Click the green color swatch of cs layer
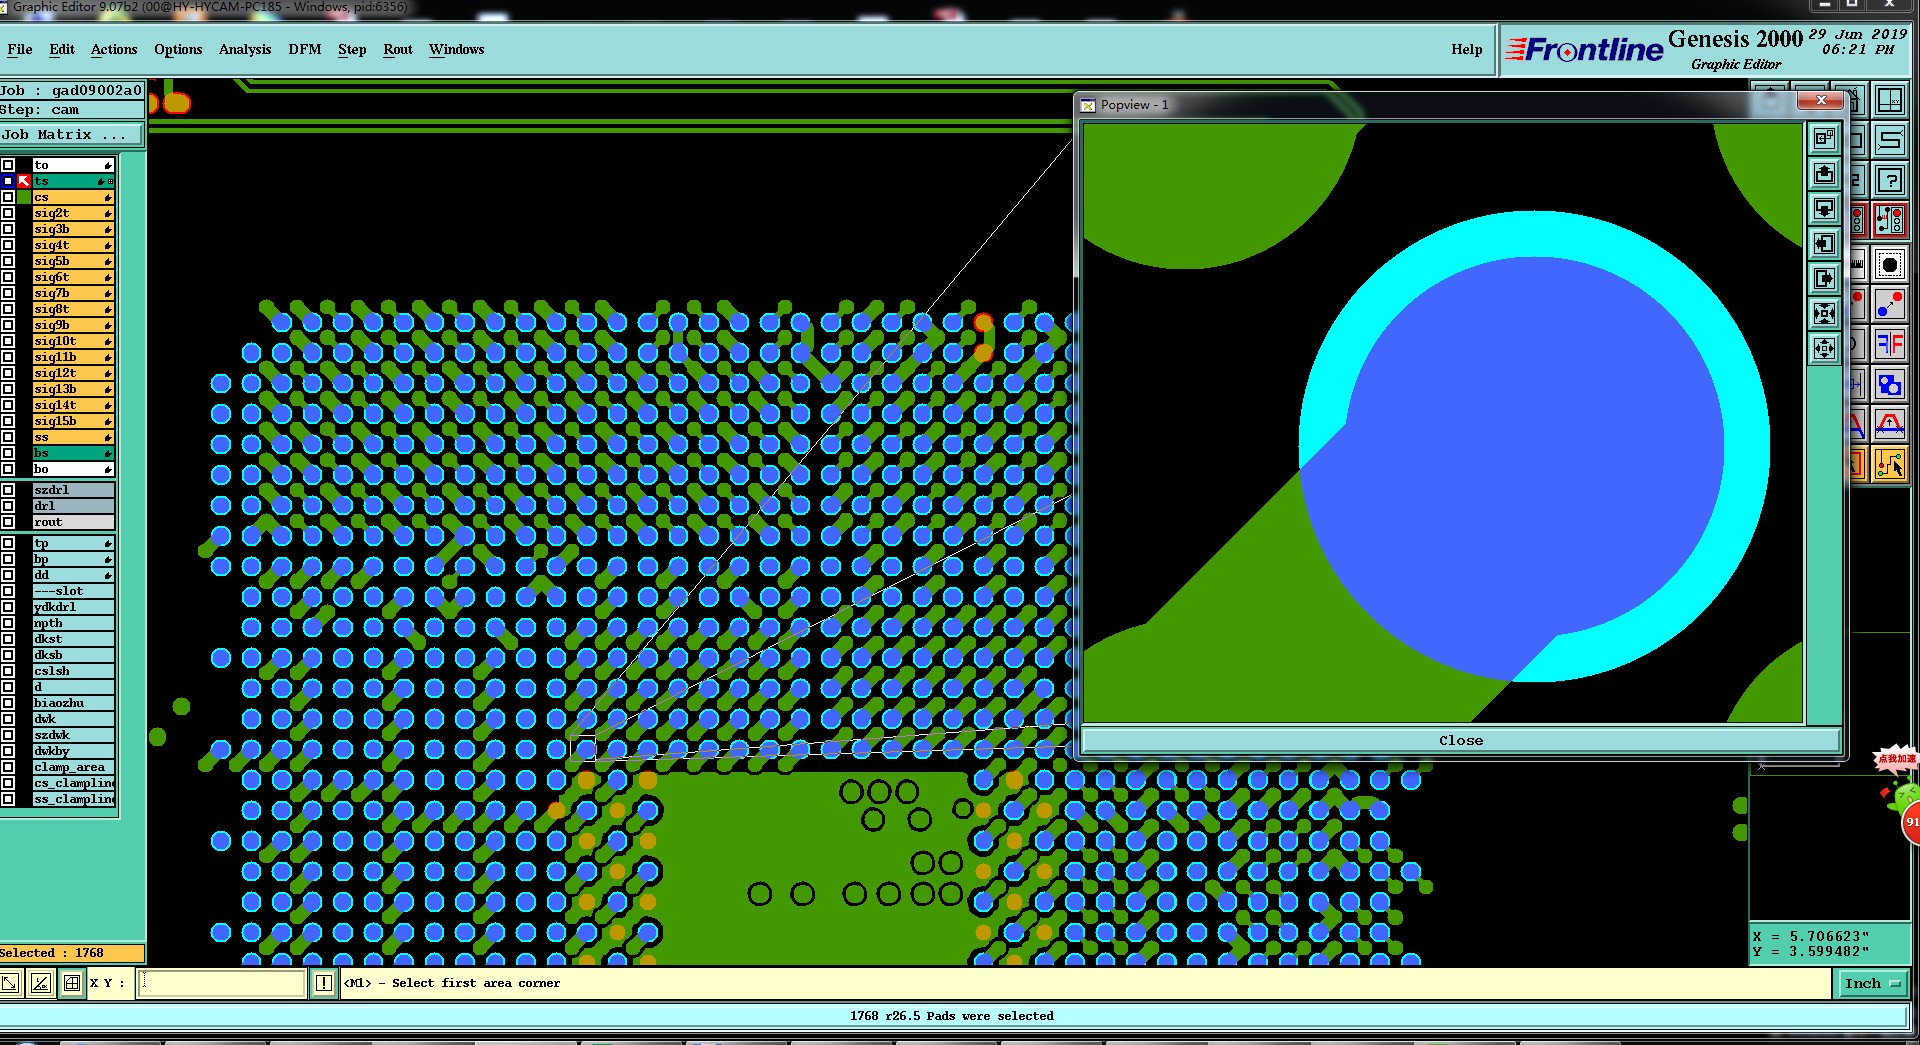 pyautogui.click(x=24, y=197)
